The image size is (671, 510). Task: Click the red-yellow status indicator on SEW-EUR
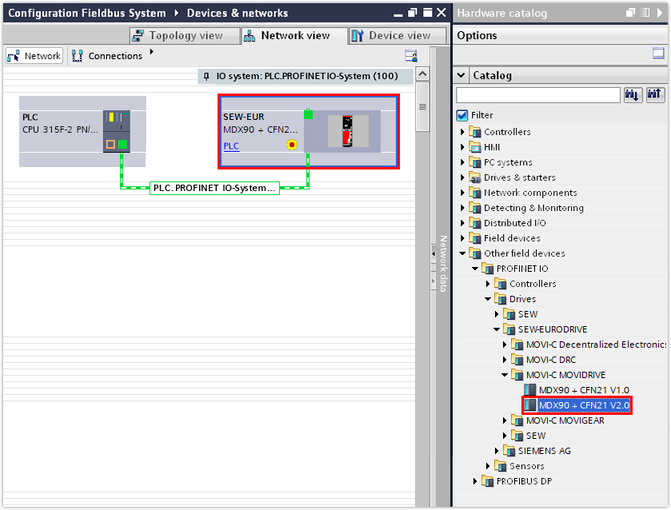click(x=292, y=145)
